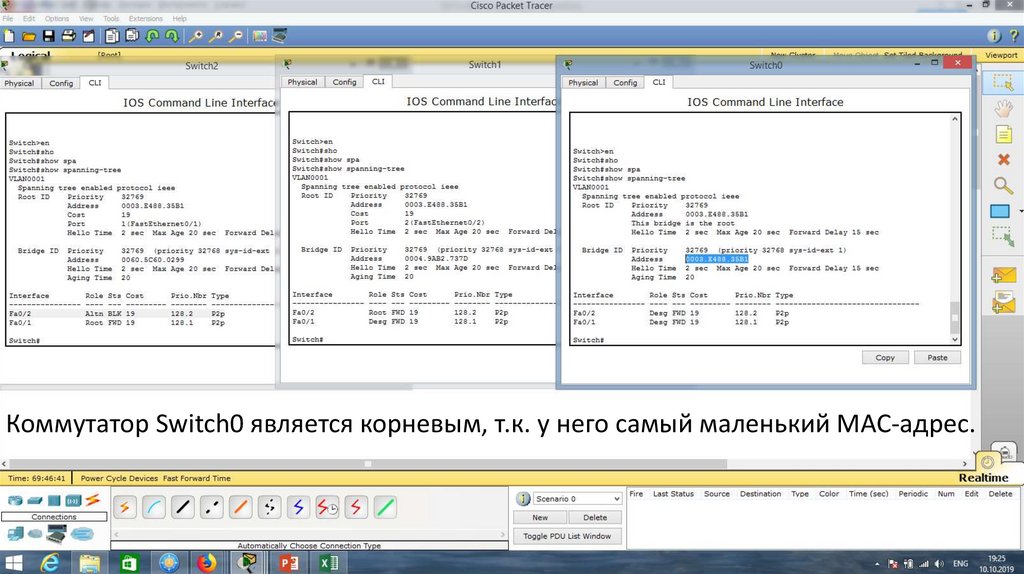This screenshot has width=1024, height=574.
Task: Choose the Hubs device category
Action: tap(54, 501)
